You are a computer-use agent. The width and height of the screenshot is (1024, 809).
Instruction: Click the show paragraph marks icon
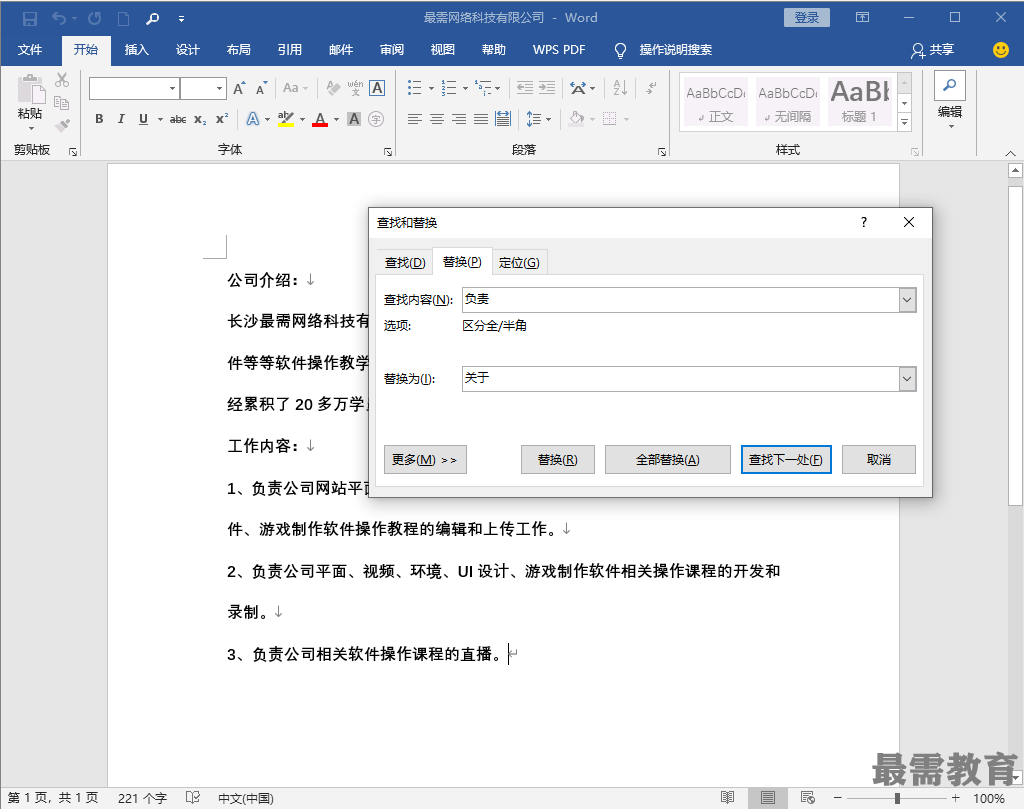click(651, 87)
